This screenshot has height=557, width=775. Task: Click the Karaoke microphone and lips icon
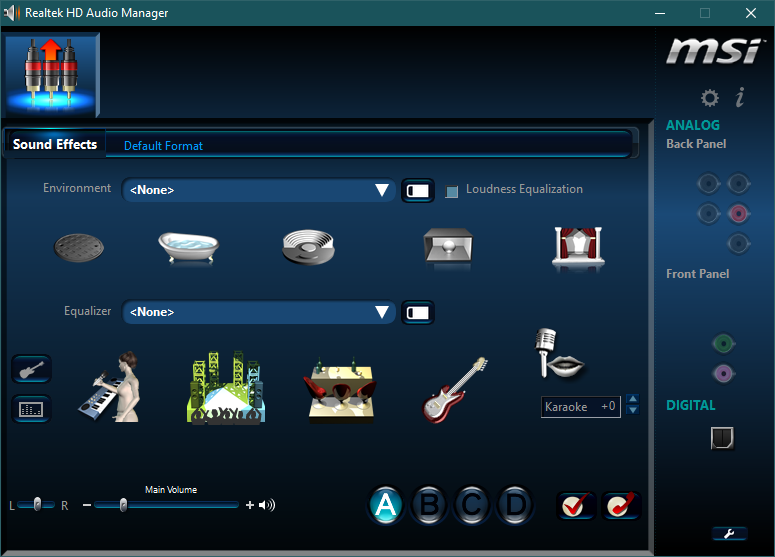pyautogui.click(x=559, y=353)
